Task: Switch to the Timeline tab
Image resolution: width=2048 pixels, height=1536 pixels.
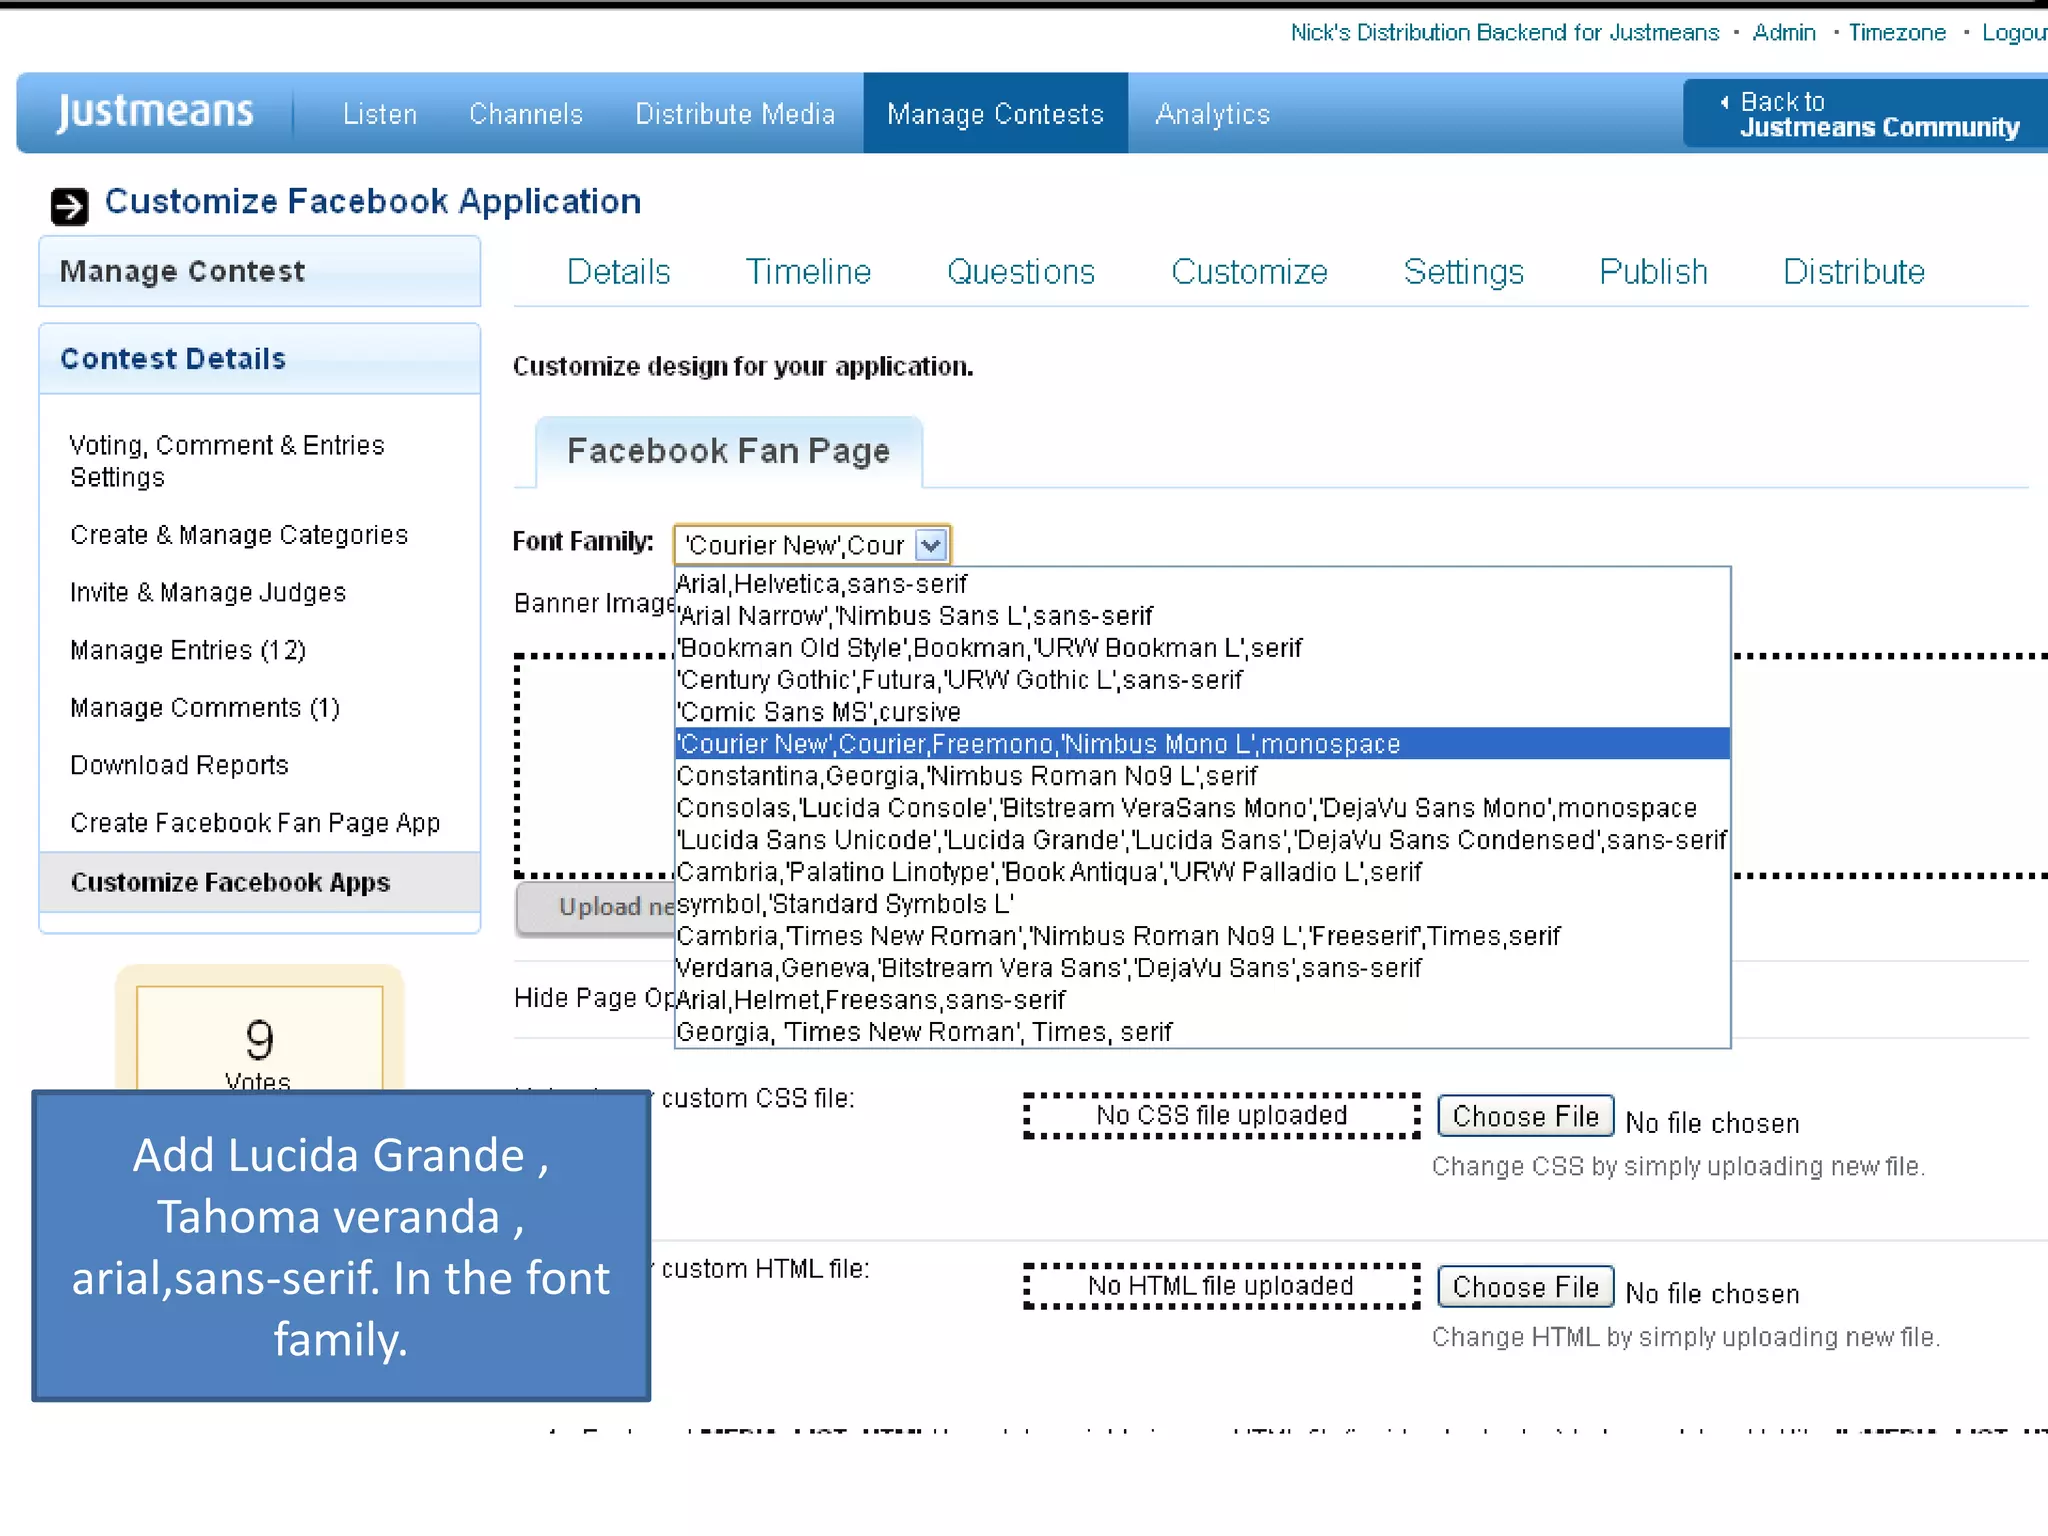Action: (808, 272)
